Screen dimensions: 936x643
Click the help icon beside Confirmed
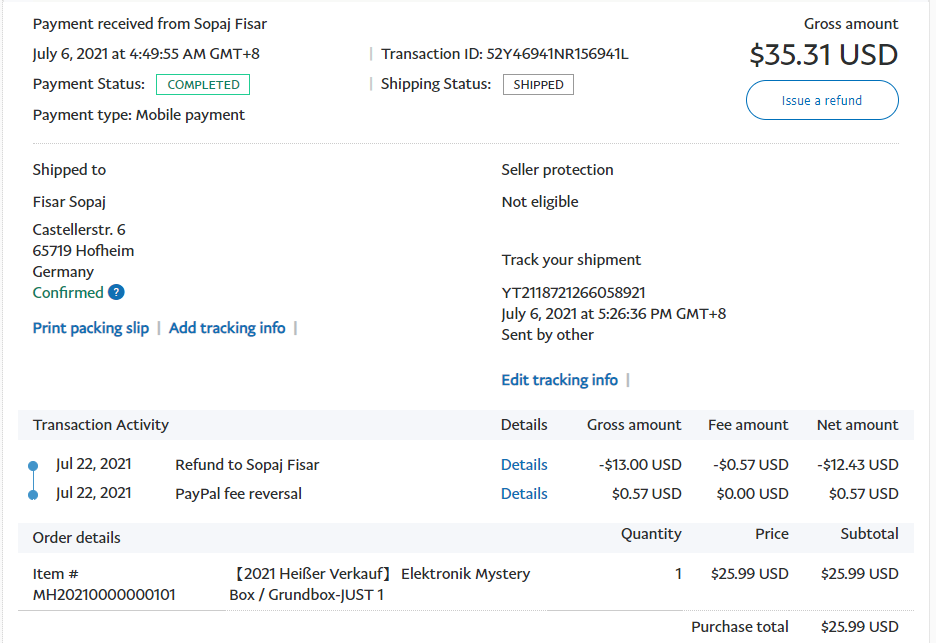pyautogui.click(x=116, y=293)
